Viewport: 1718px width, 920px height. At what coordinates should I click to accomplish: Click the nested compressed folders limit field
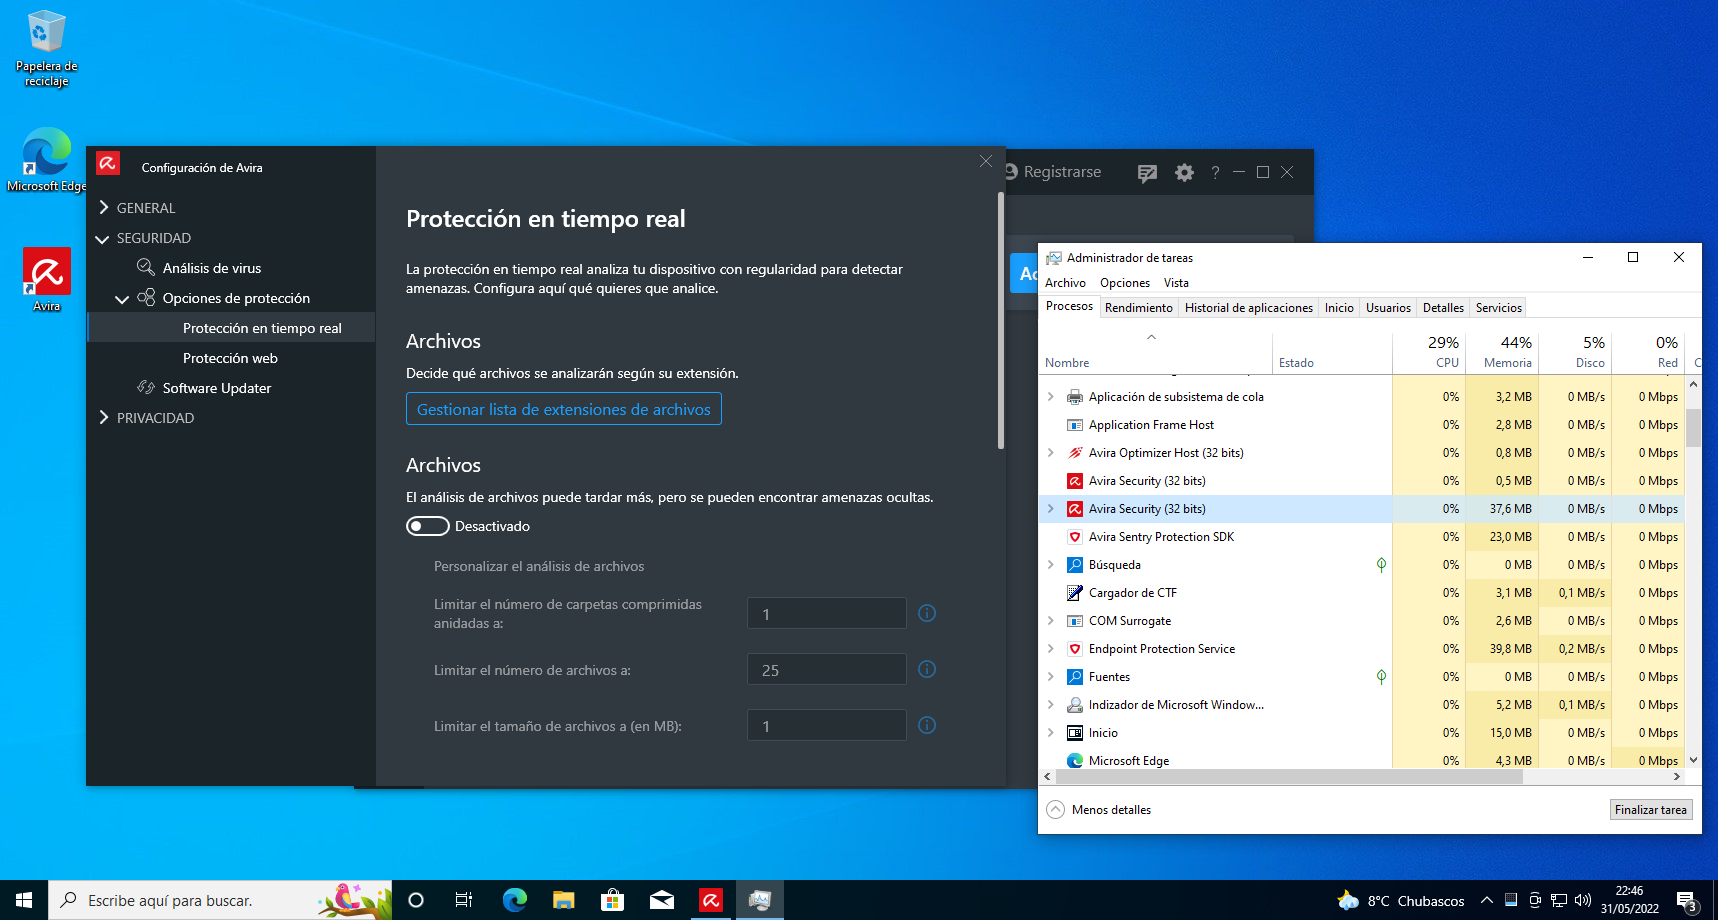click(827, 613)
